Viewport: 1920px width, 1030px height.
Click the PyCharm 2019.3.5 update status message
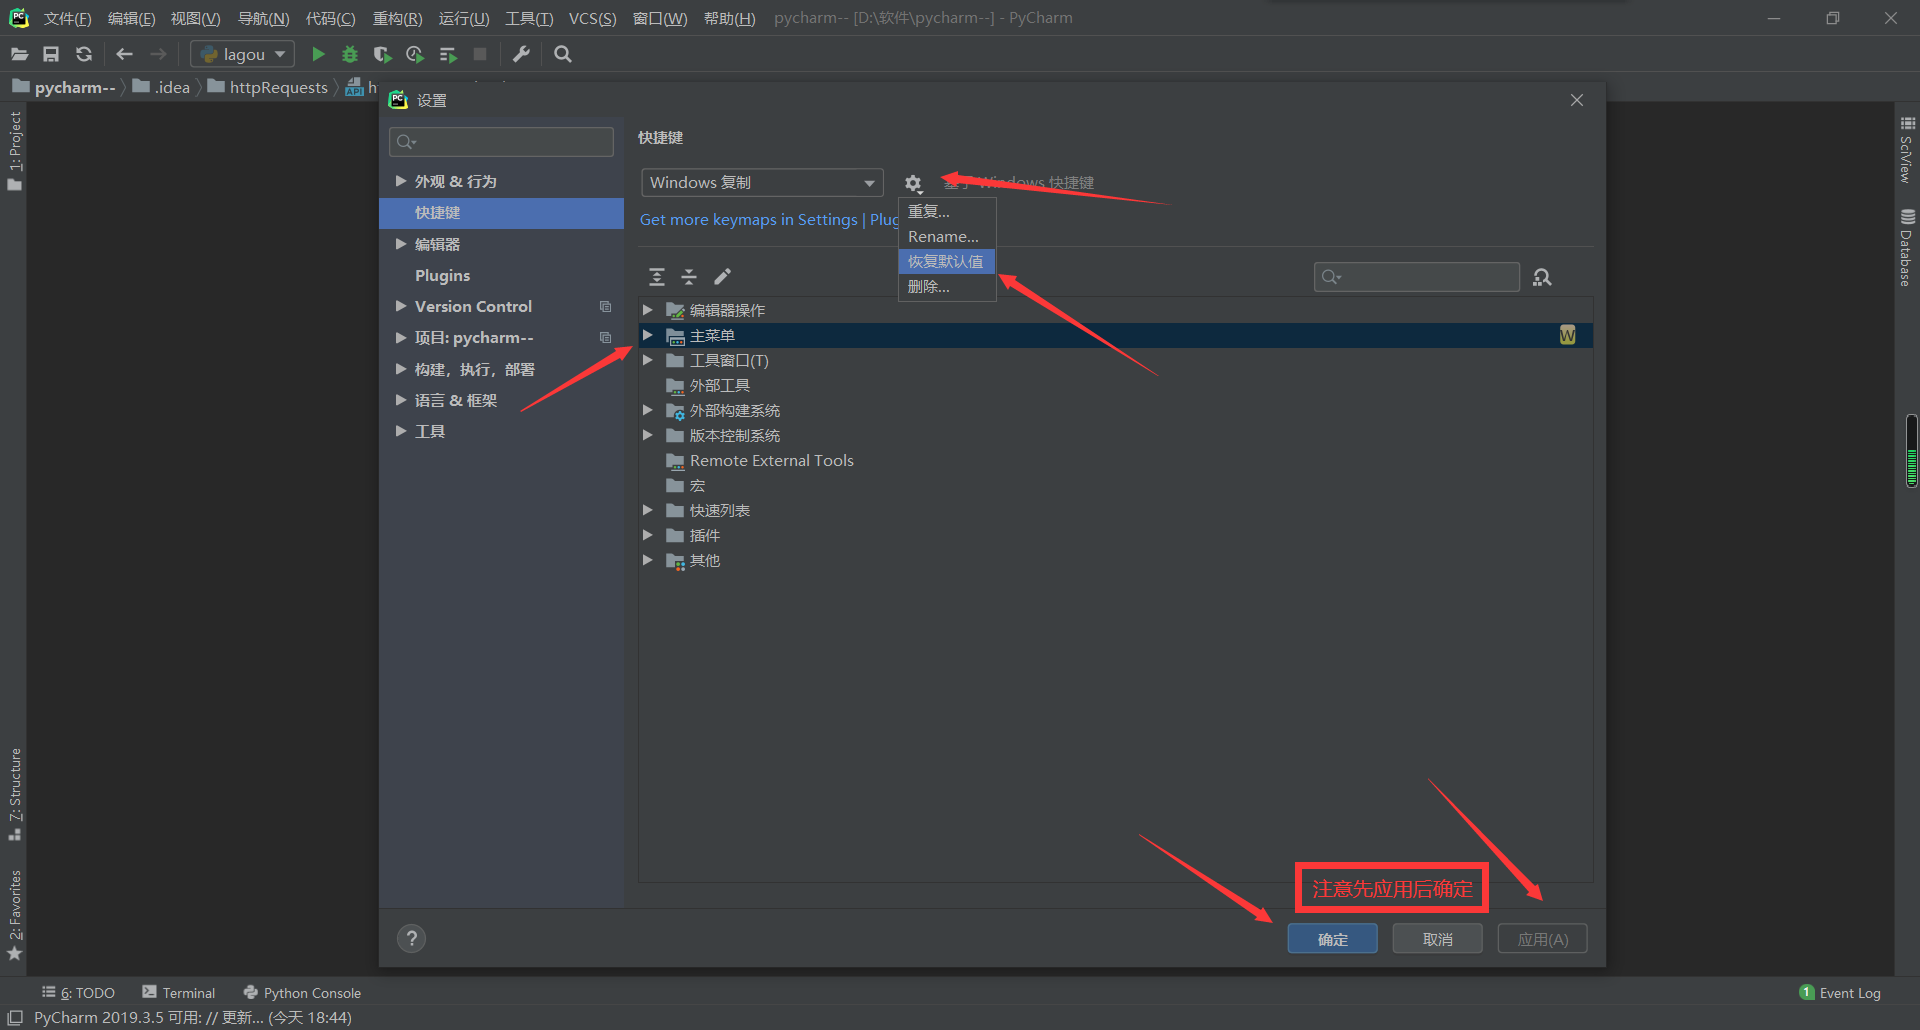pyautogui.click(x=193, y=1018)
